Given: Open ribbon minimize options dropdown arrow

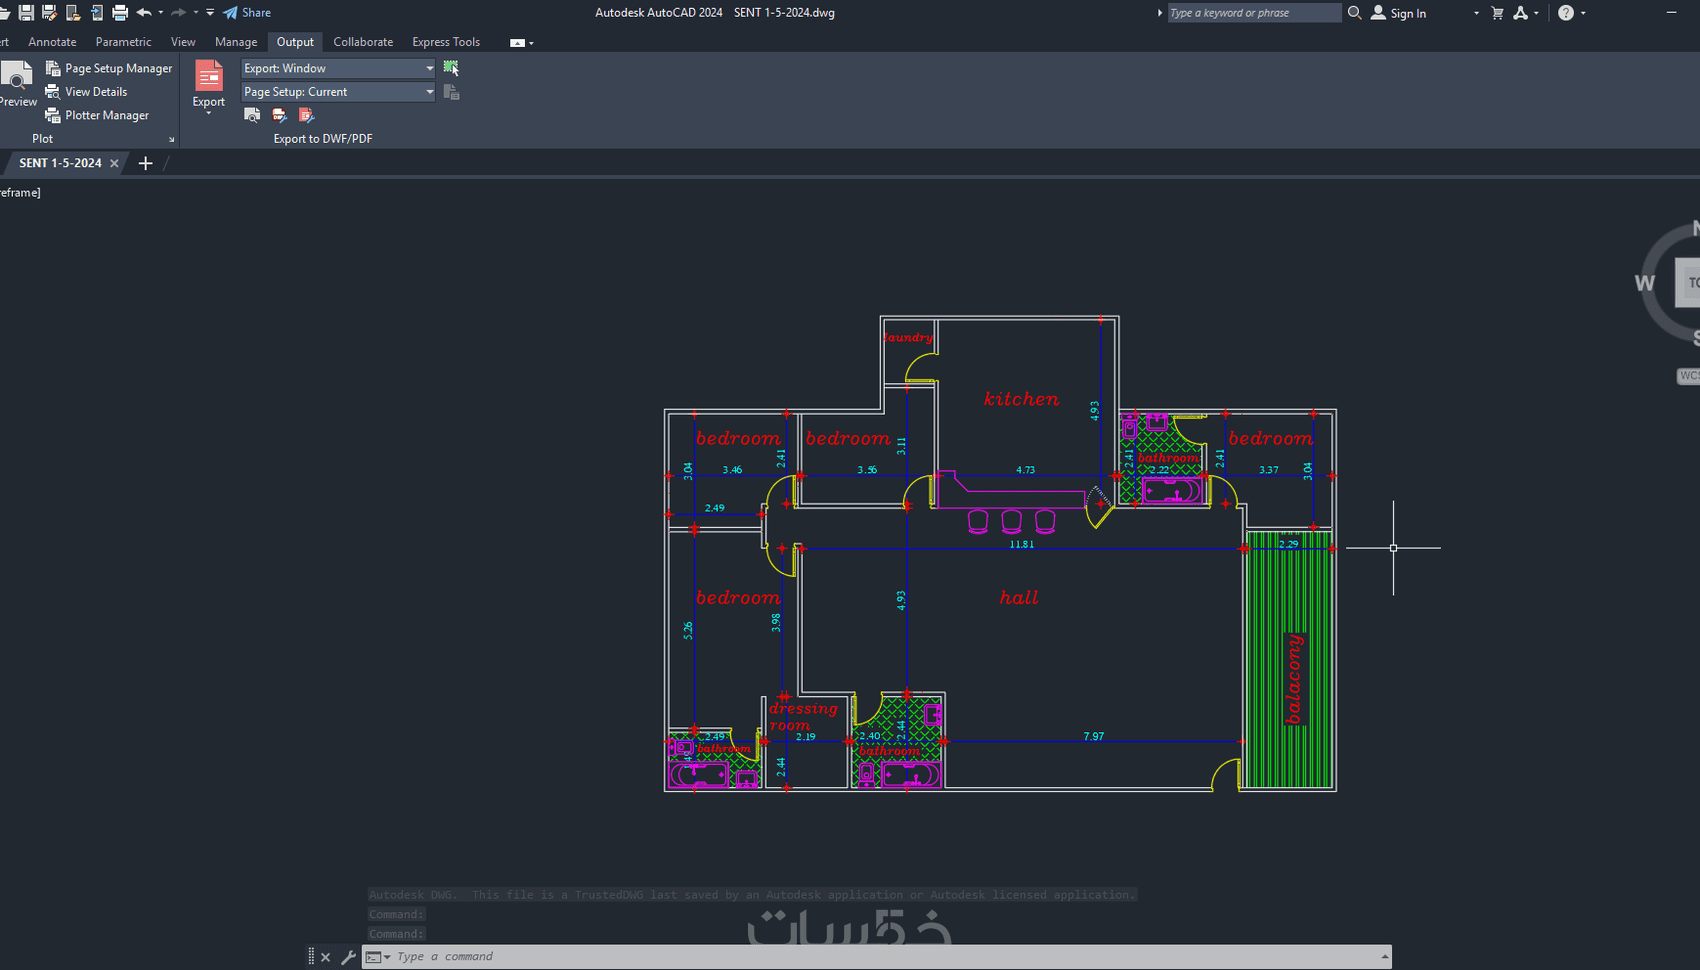Looking at the screenshot, I should (531, 43).
